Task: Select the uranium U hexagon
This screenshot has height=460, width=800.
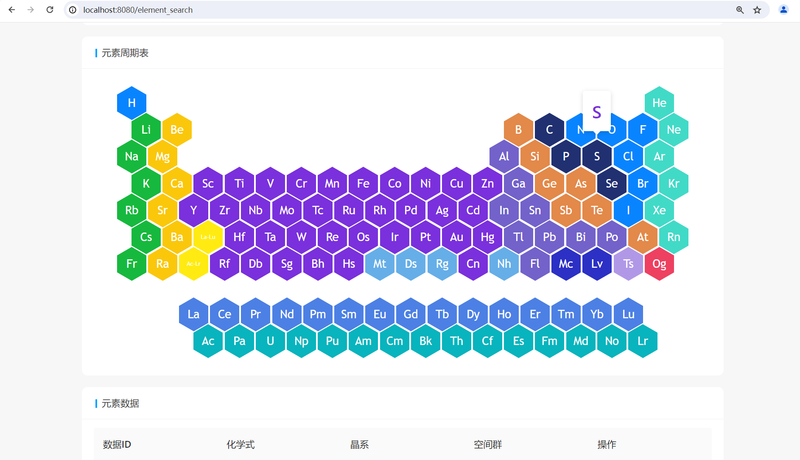Action: pos(270,341)
